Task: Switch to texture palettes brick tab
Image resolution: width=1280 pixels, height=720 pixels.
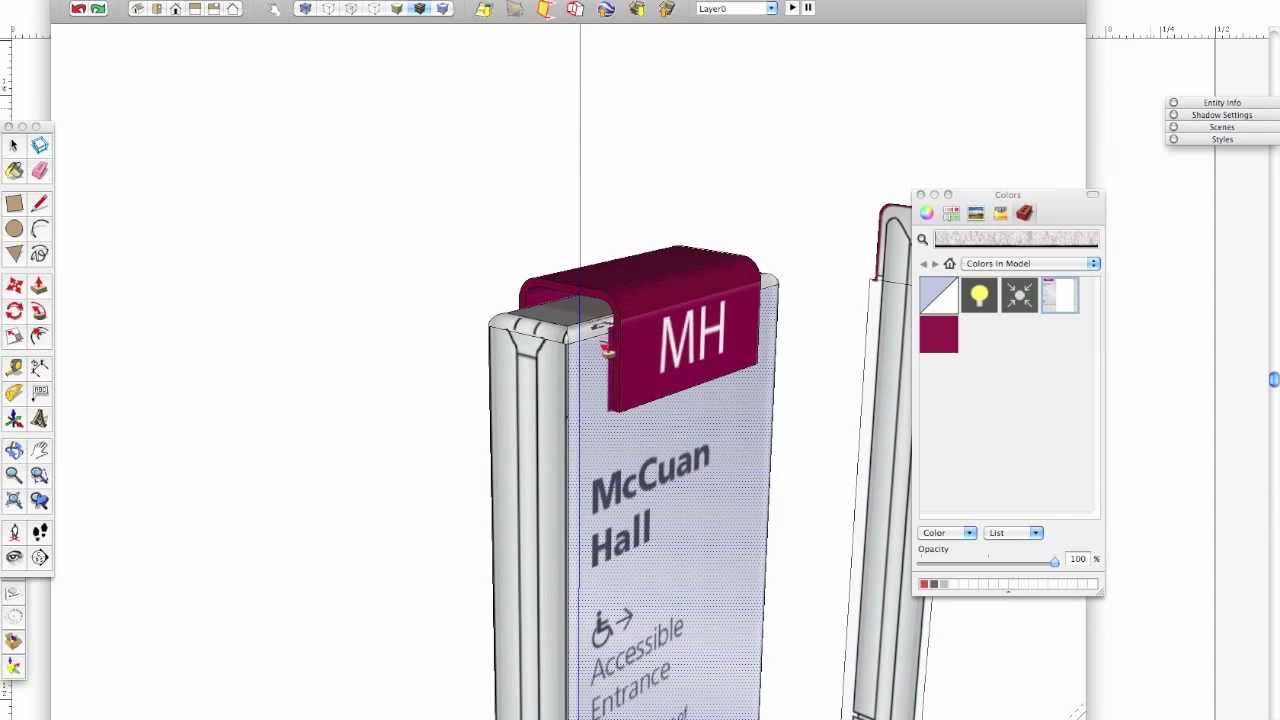Action: coord(1024,214)
